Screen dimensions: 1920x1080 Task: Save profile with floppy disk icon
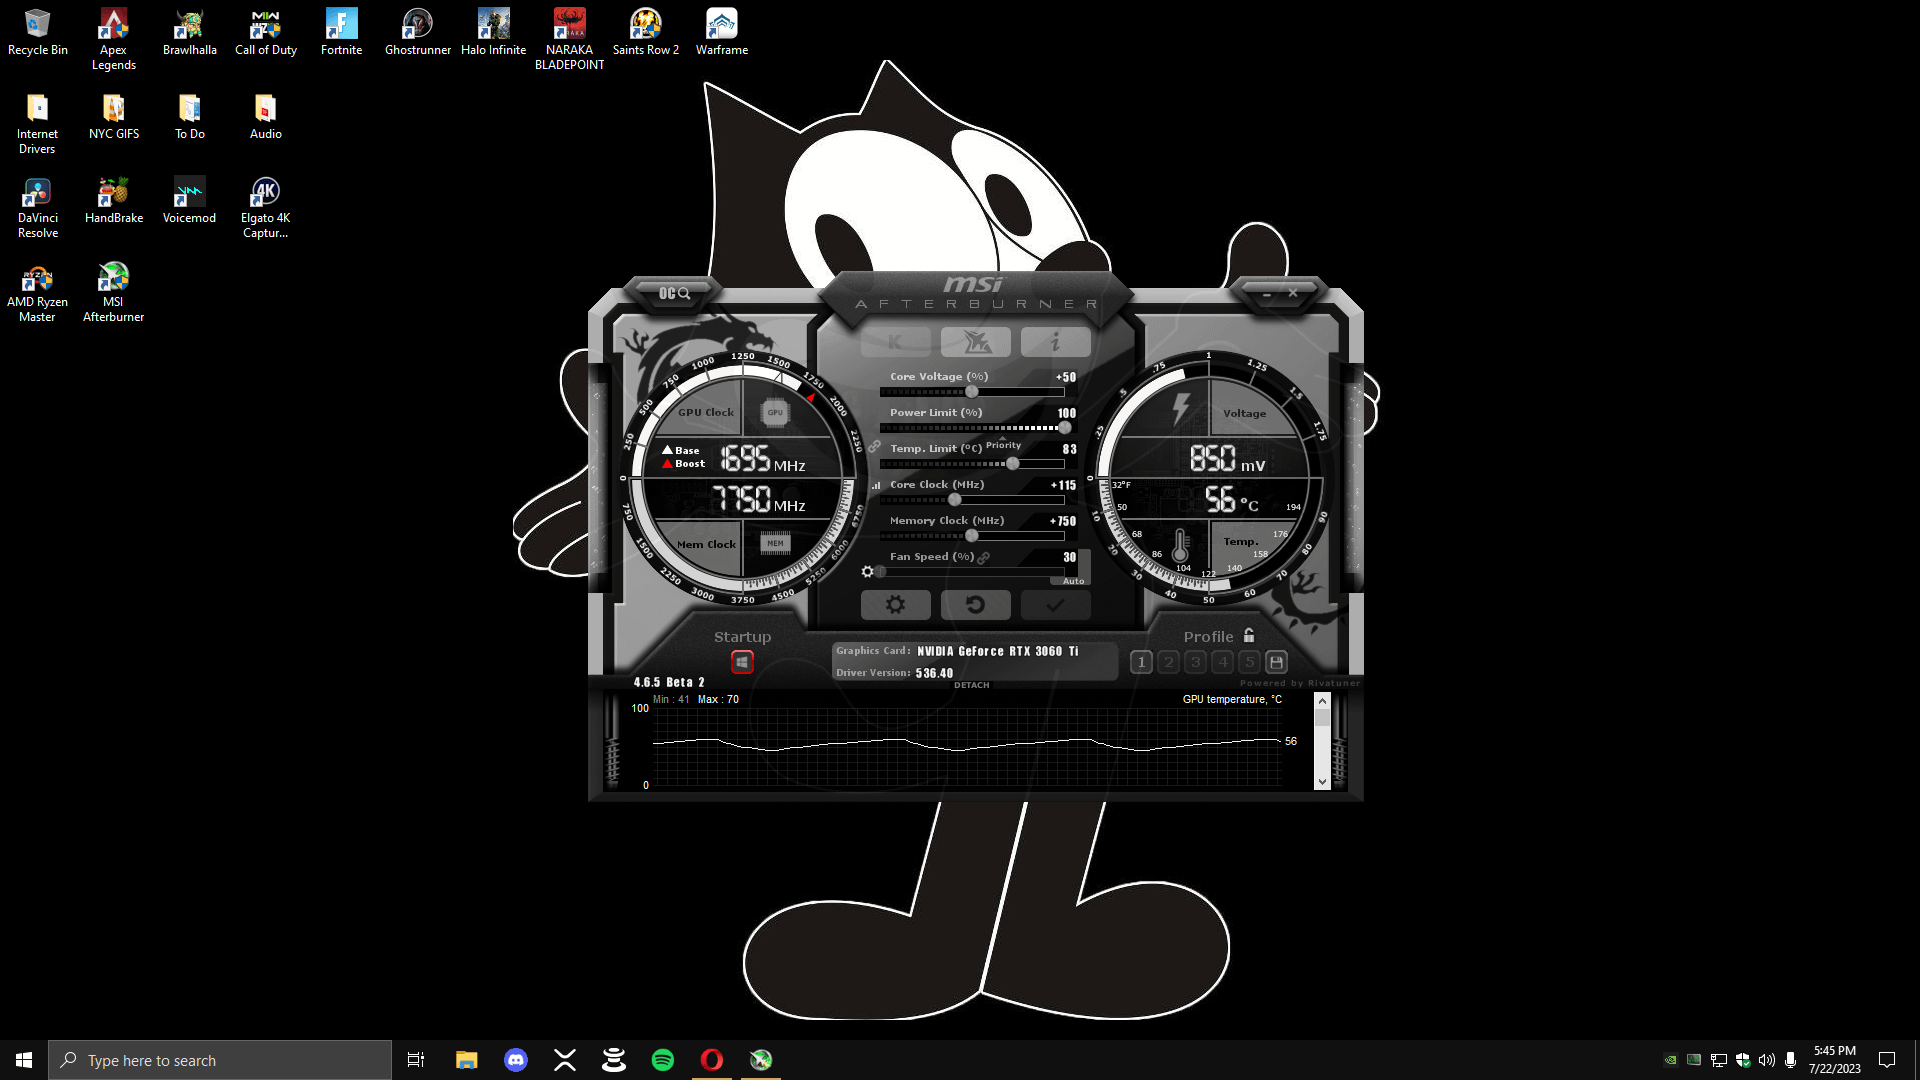coord(1276,662)
